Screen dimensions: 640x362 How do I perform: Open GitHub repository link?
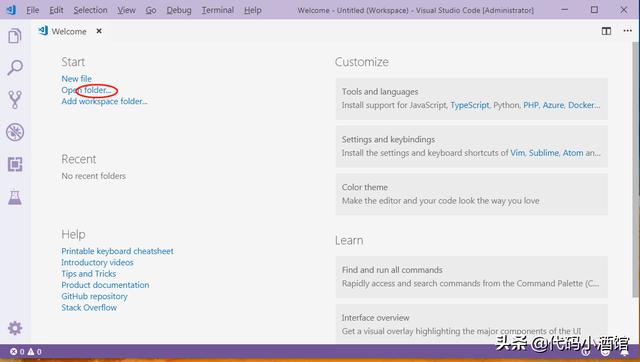(94, 296)
